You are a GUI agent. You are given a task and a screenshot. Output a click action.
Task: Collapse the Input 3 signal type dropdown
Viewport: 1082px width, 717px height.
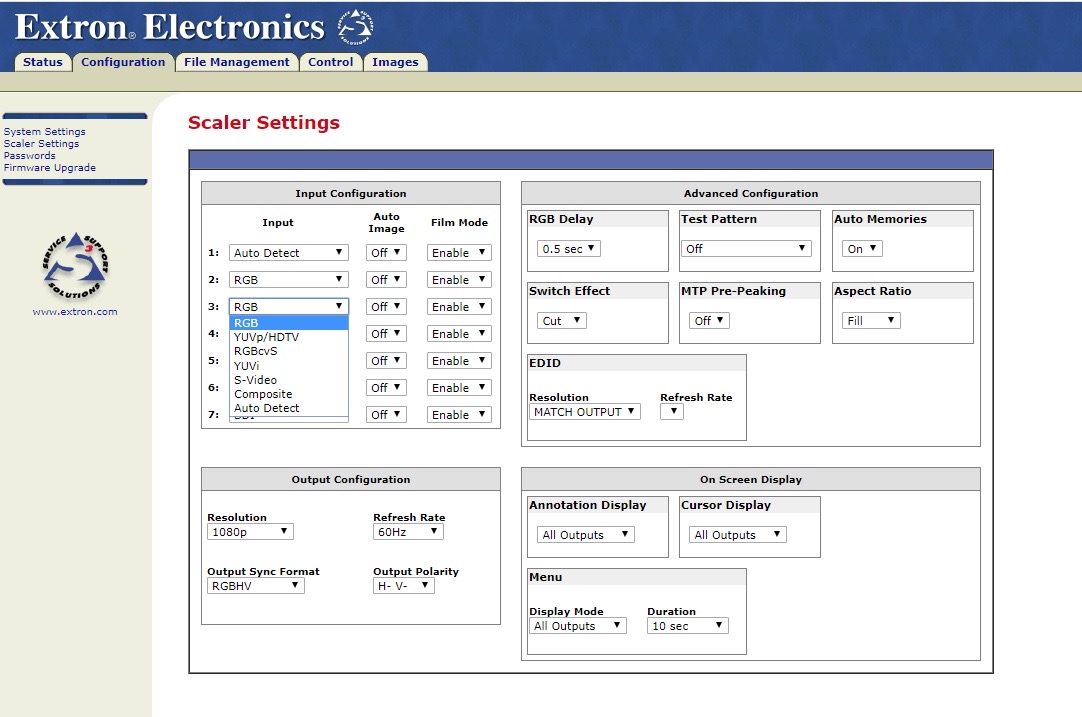[x=288, y=306]
